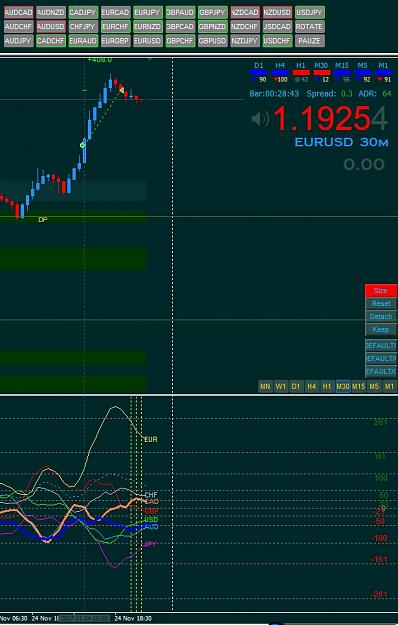Switch to EURUSD pair button
The height and width of the screenshot is (625, 398).
tap(148, 41)
